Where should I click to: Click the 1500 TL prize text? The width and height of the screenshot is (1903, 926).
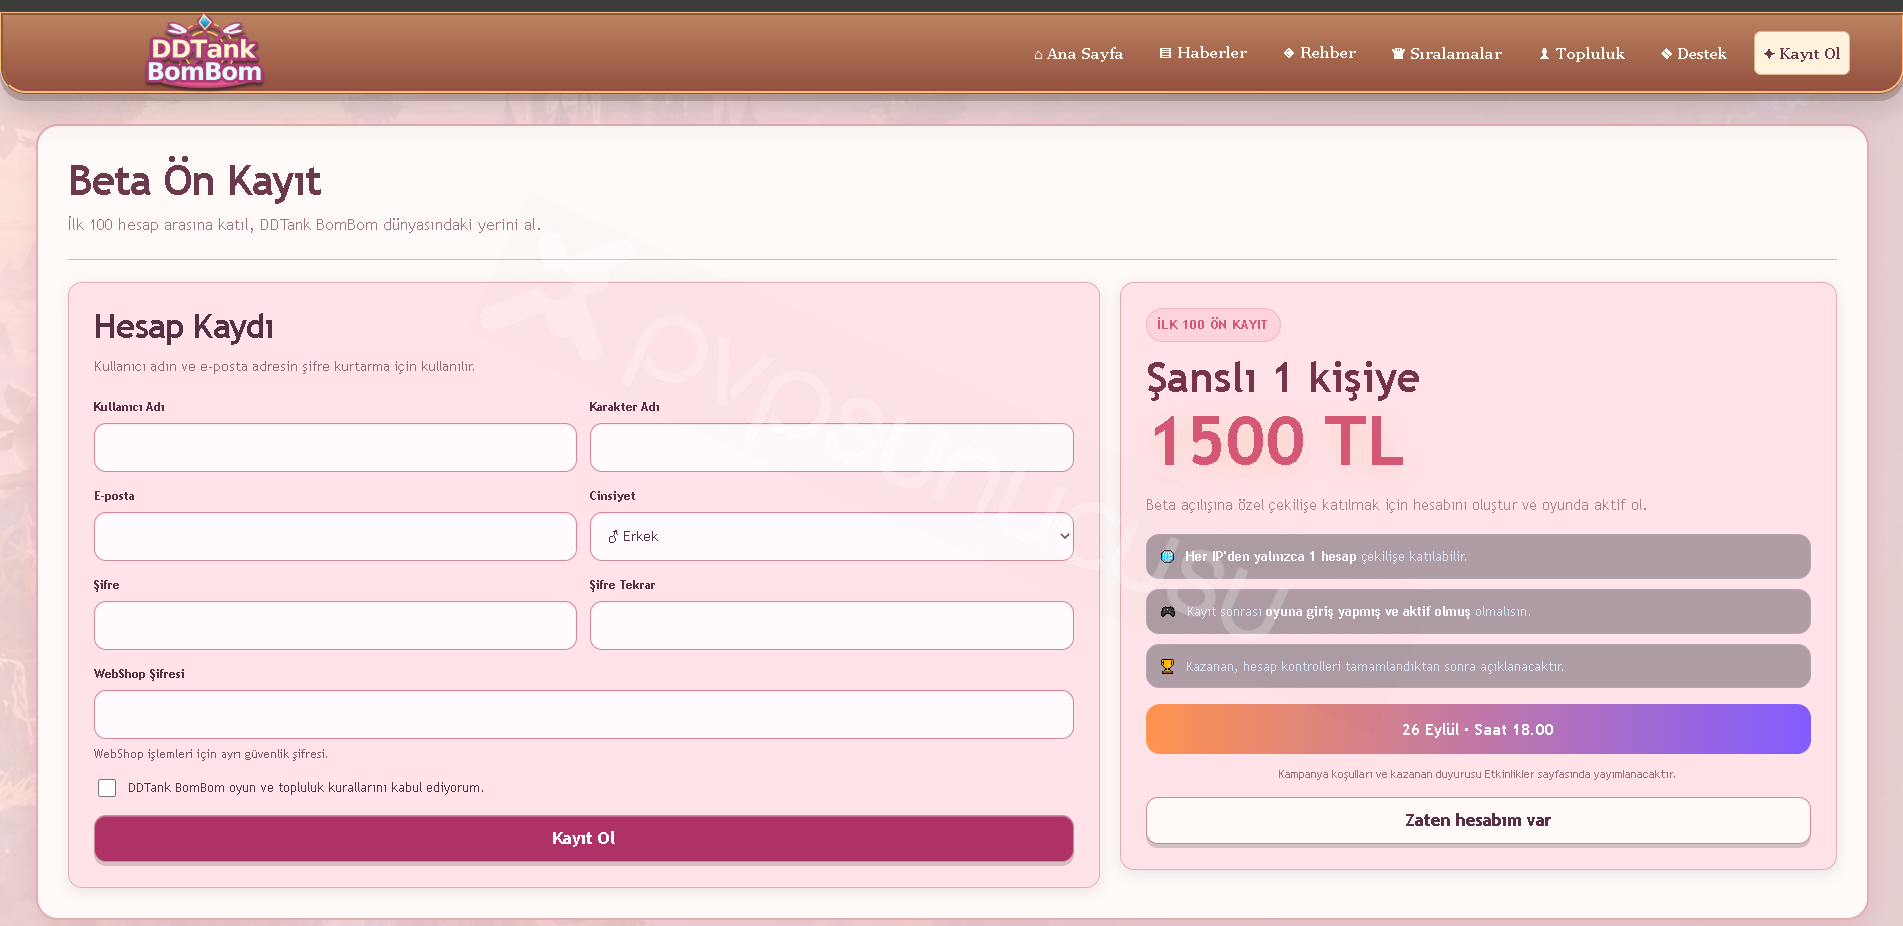click(1278, 441)
